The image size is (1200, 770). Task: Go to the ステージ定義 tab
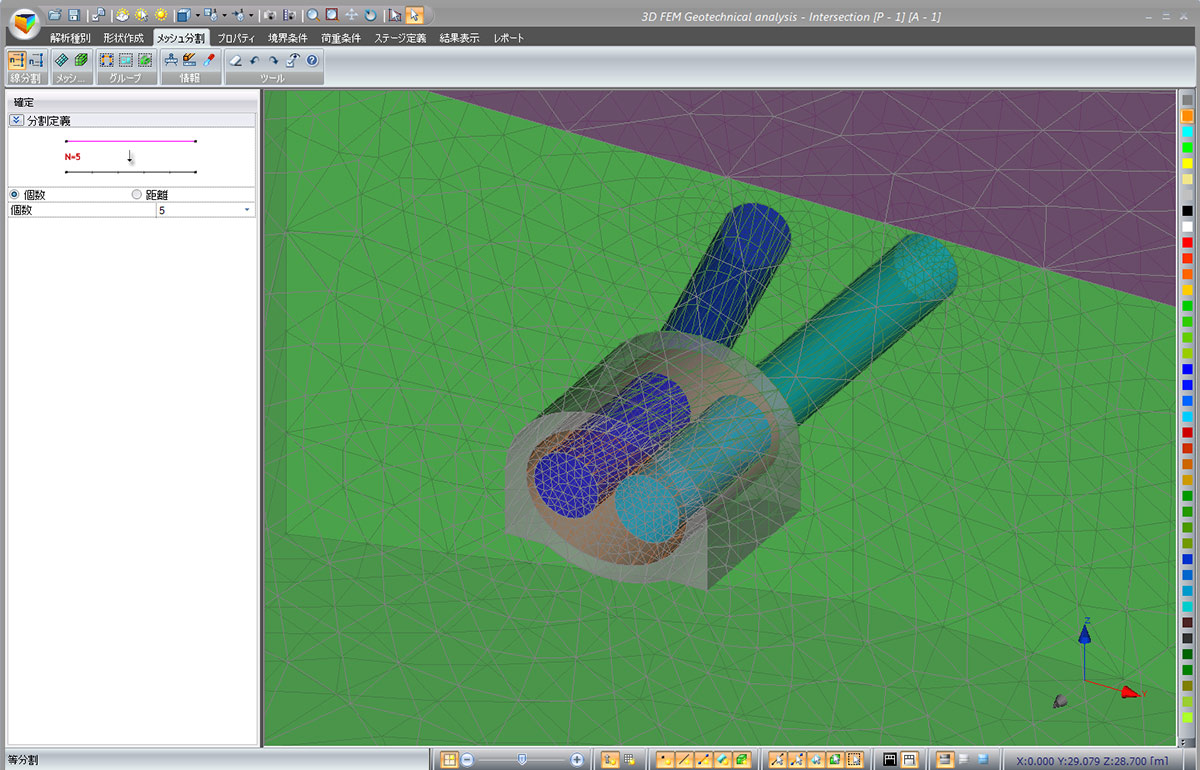400,38
